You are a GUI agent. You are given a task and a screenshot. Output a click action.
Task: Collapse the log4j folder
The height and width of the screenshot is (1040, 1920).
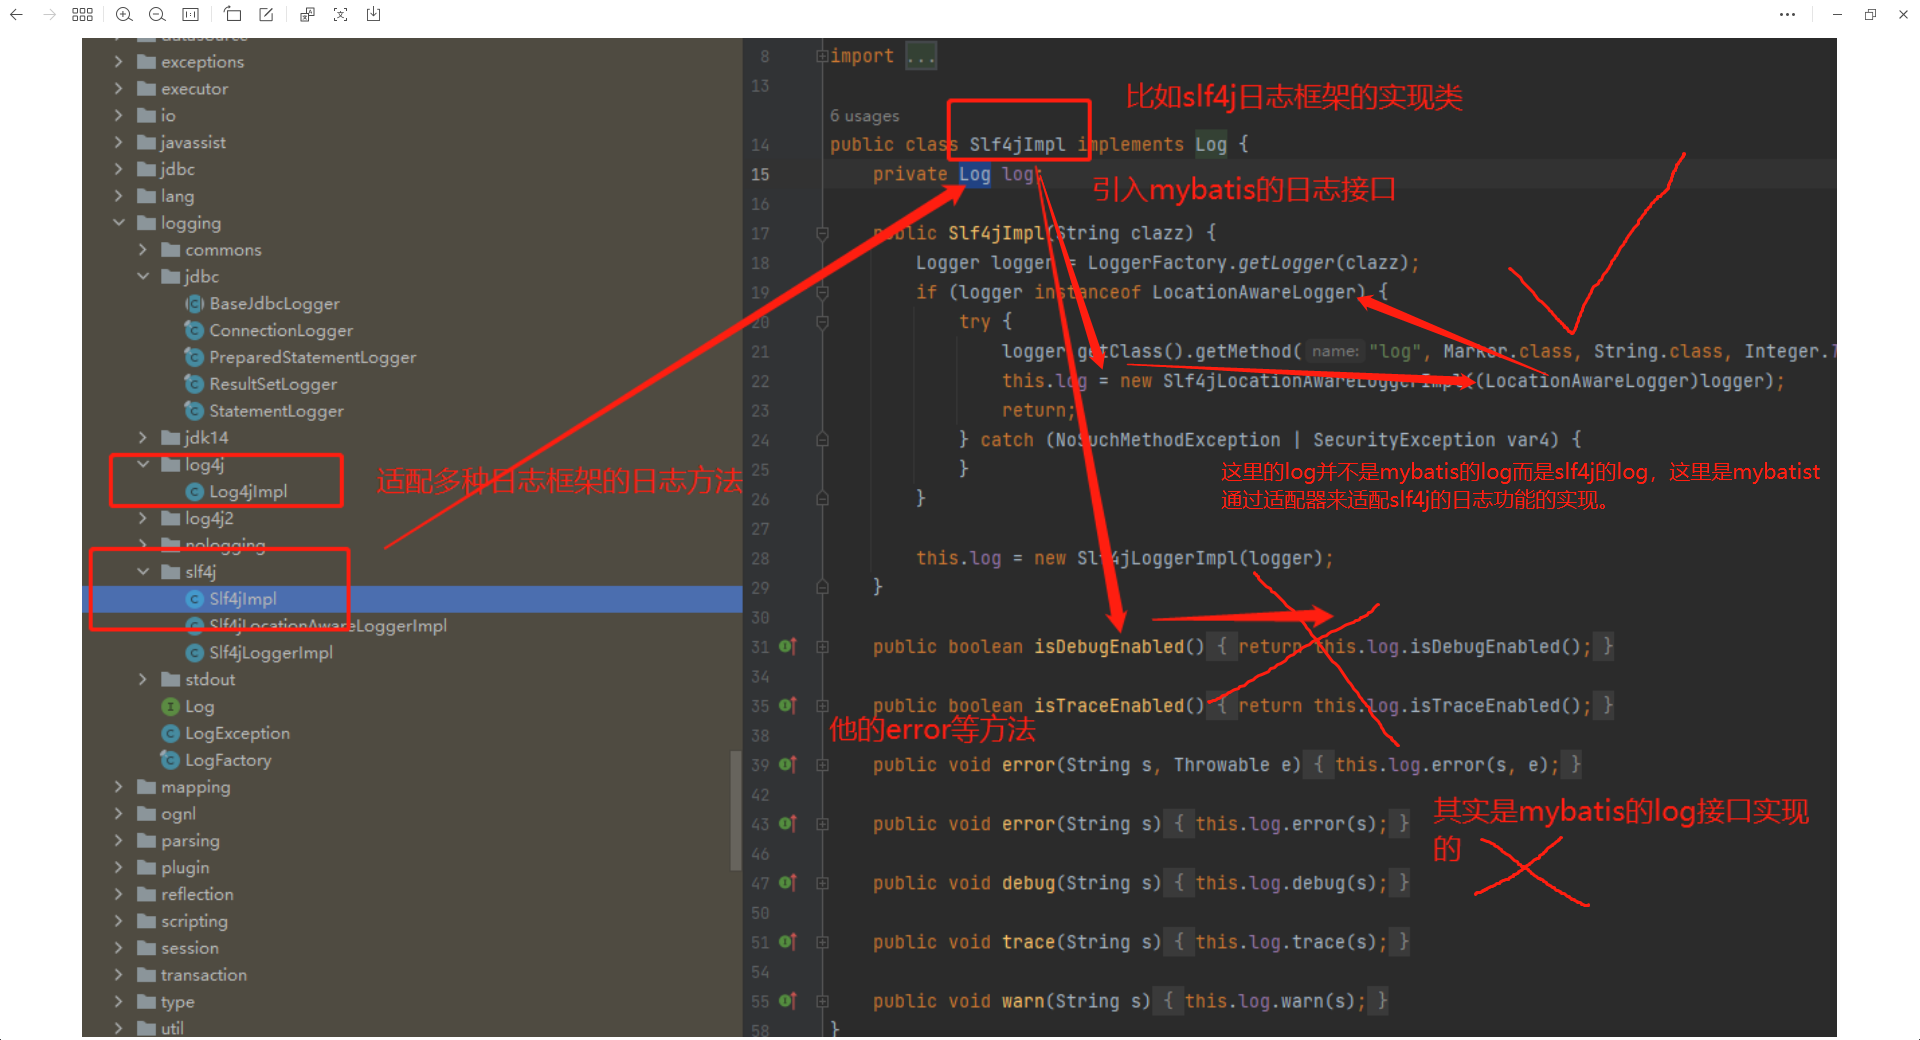coord(143,465)
